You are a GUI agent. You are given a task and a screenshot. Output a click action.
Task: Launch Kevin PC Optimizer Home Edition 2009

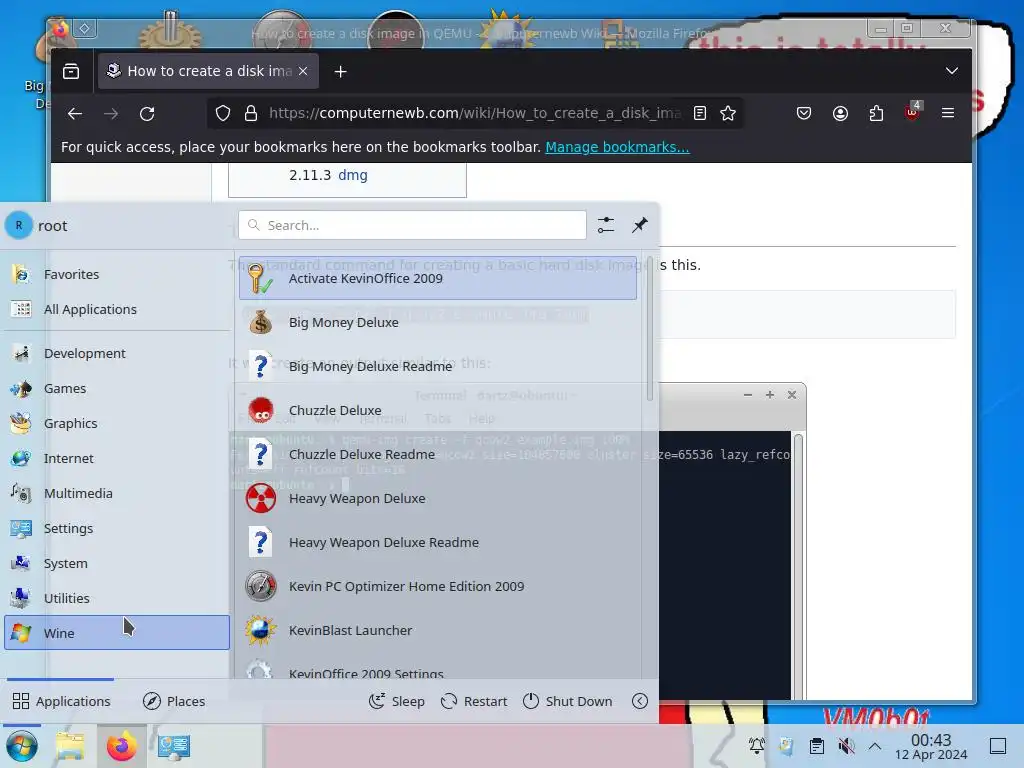(x=438, y=586)
